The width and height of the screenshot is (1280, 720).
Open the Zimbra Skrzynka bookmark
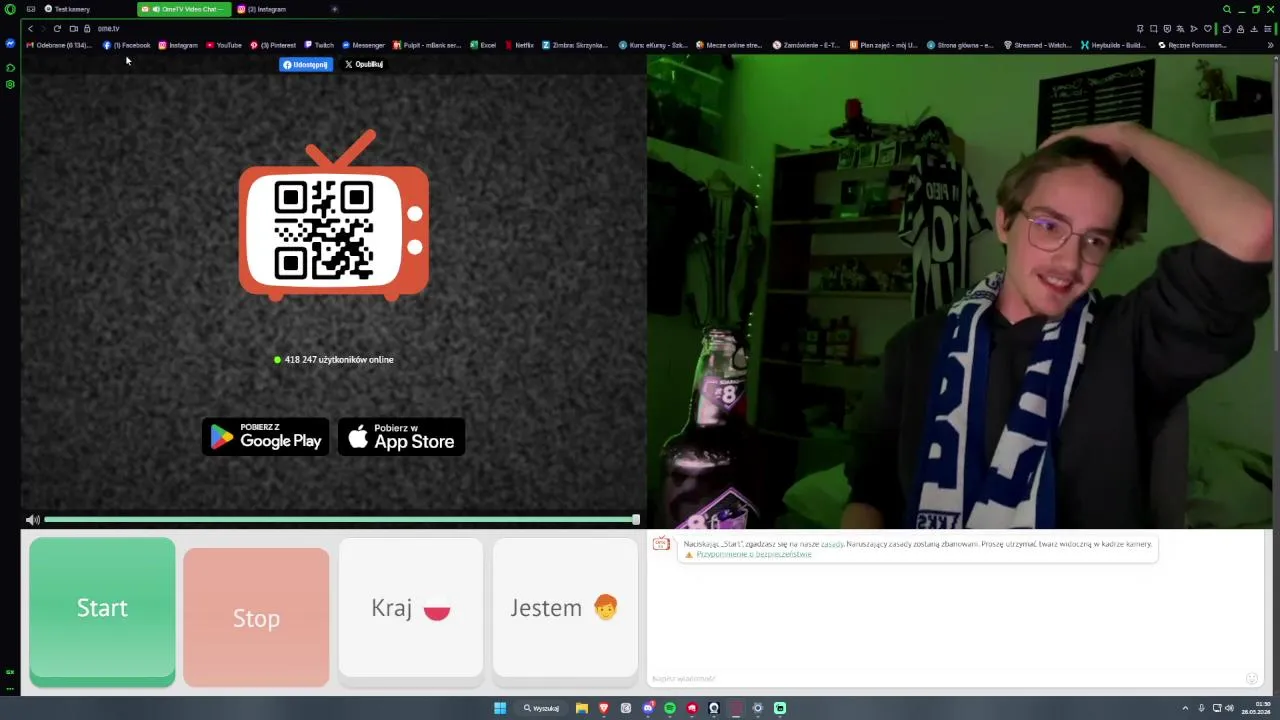point(576,45)
